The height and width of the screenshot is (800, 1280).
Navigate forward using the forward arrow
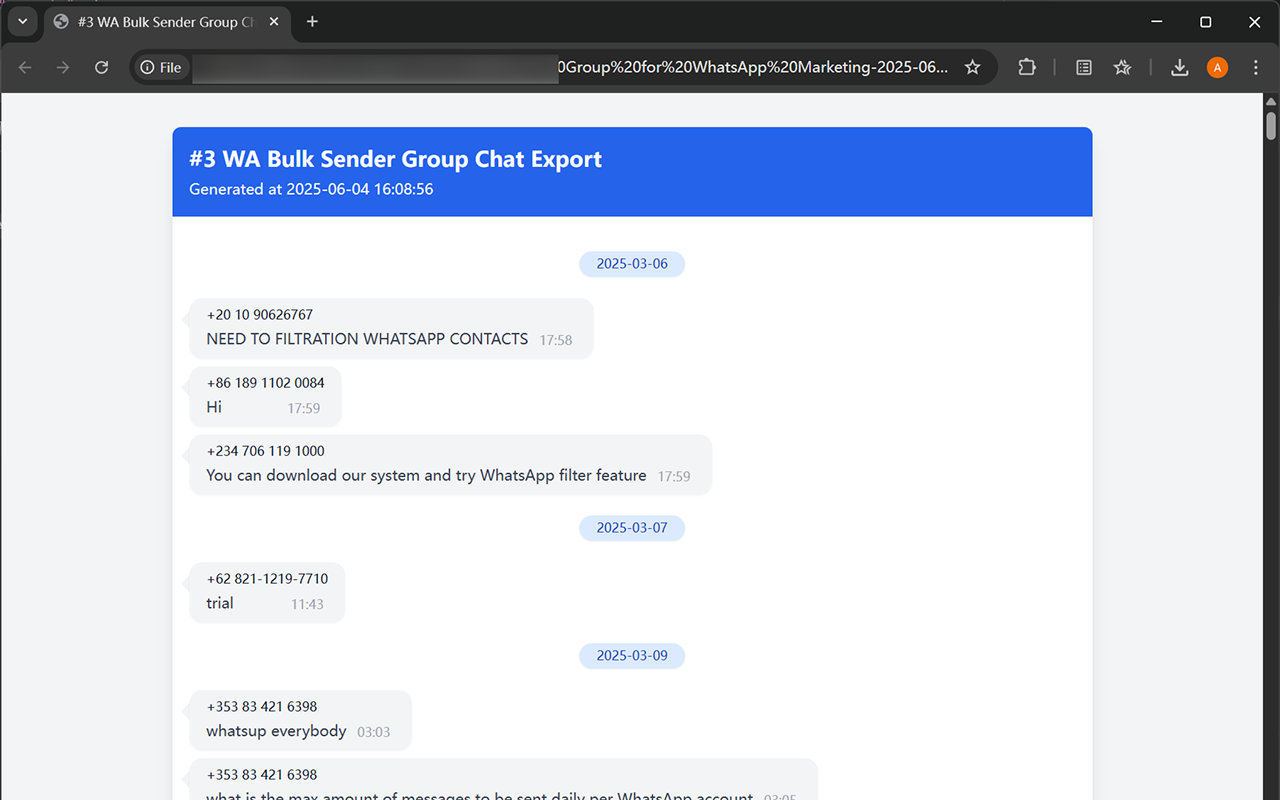pyautogui.click(x=62, y=67)
